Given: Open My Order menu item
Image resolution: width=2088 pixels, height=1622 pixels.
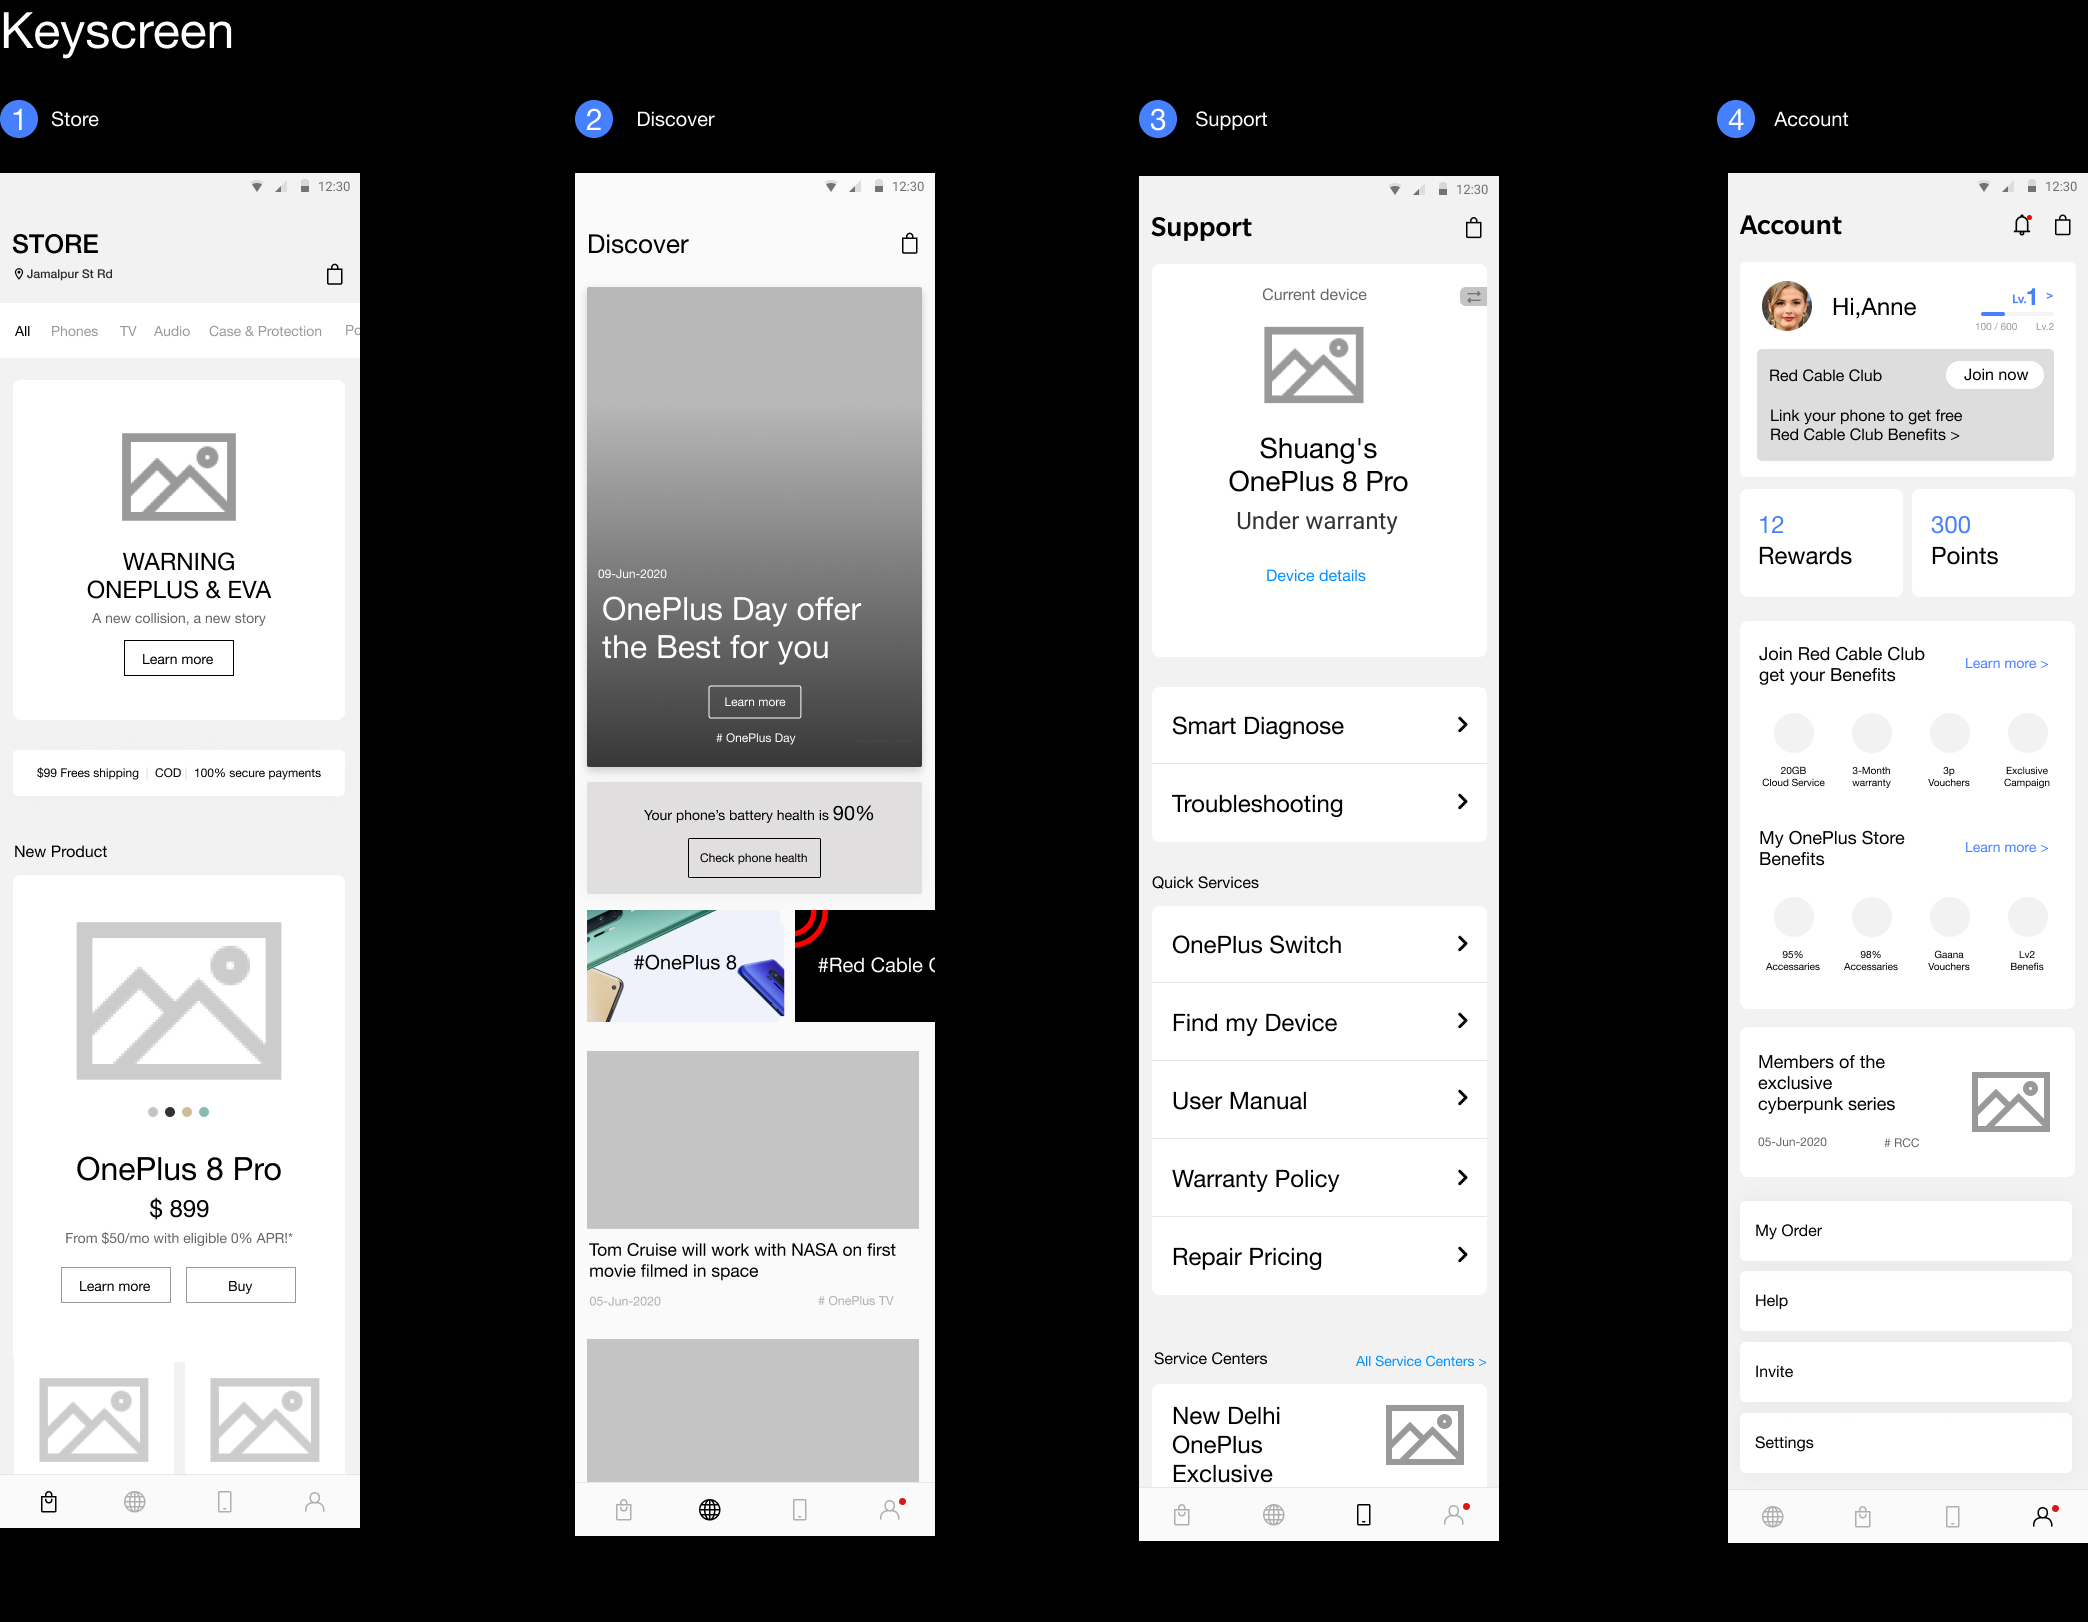Looking at the screenshot, I should click(x=1906, y=1231).
